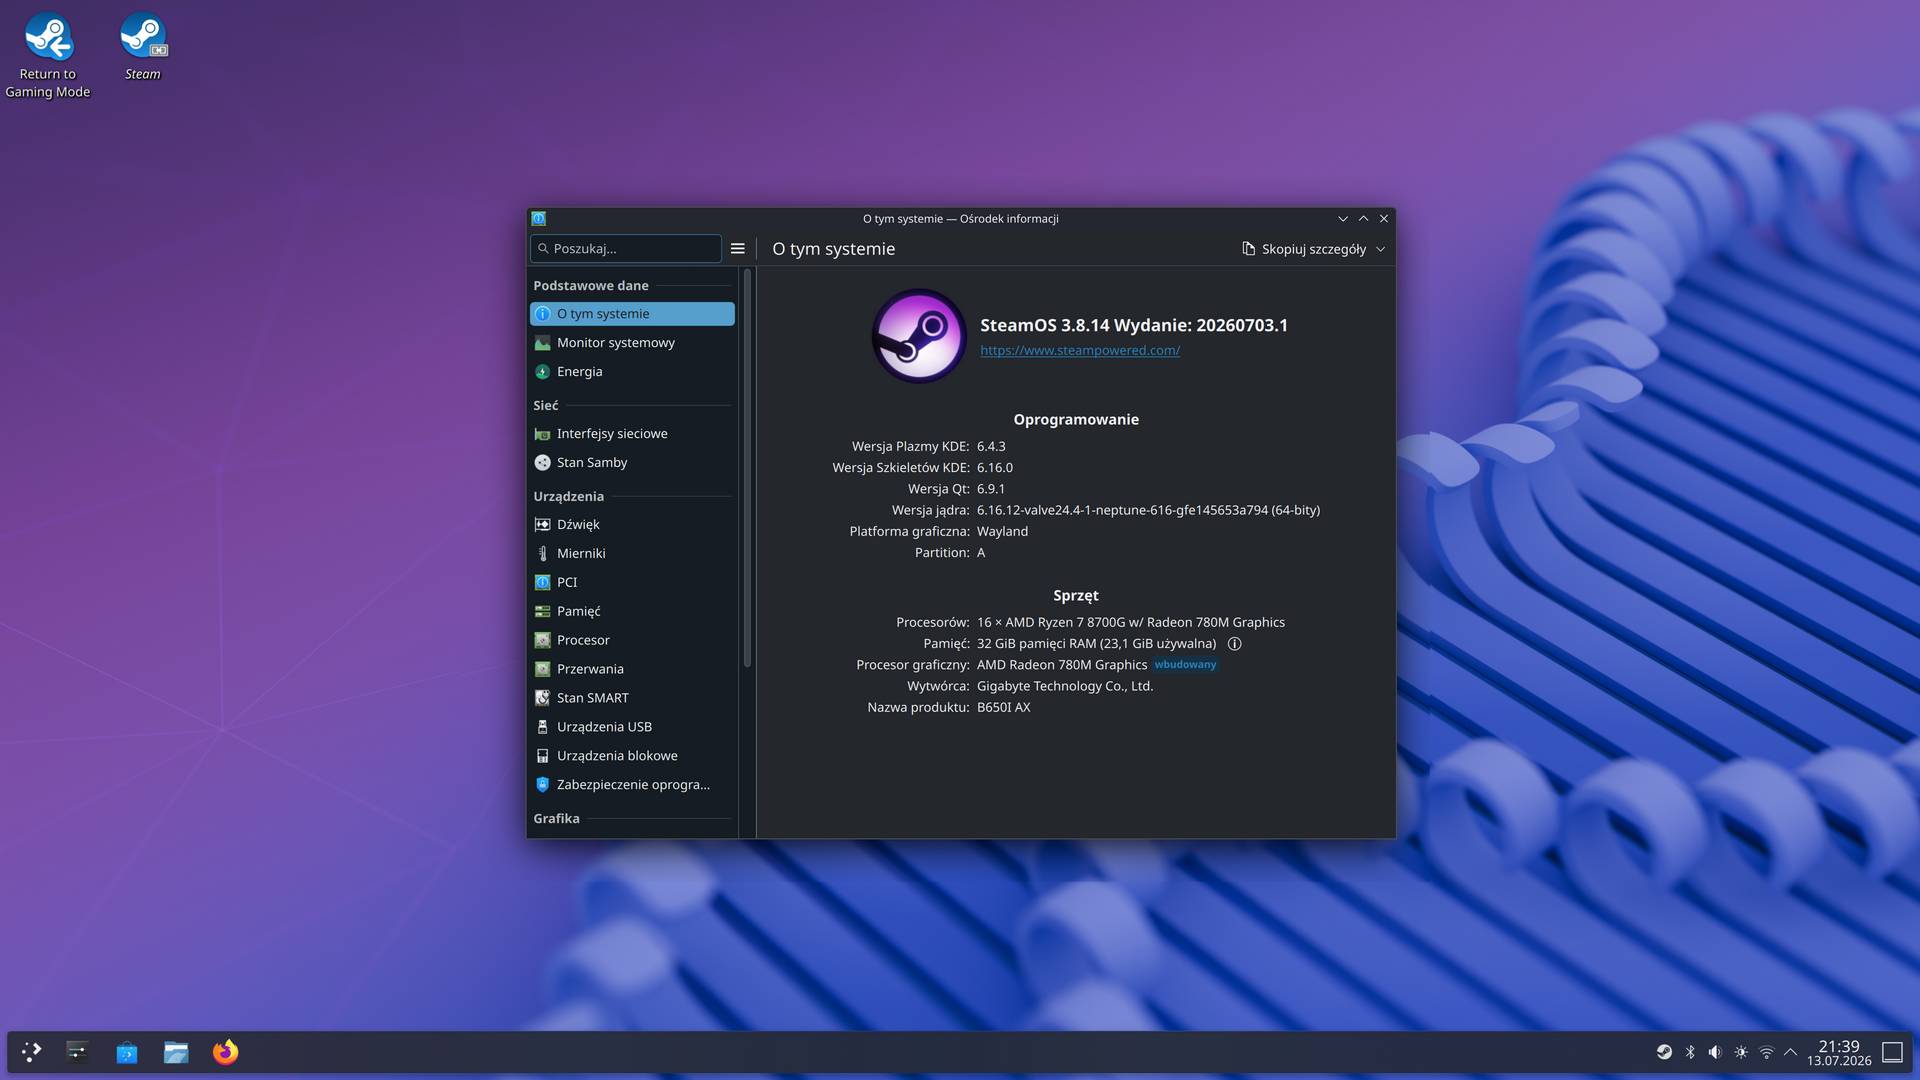Click the Wayland platform value
This screenshot has width=1920, height=1080.
1002,532
